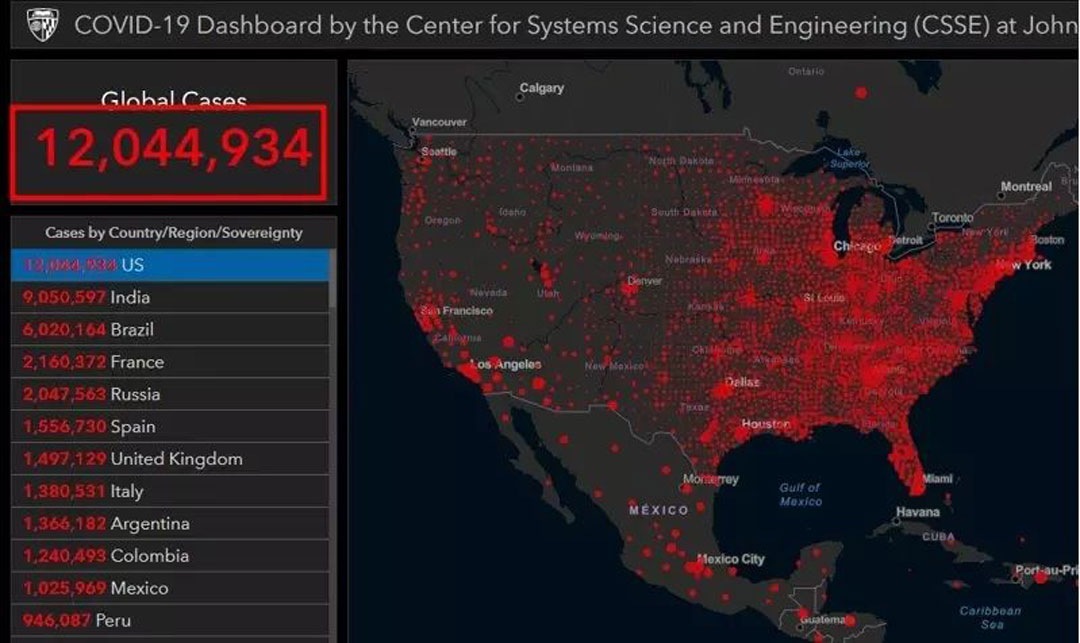Screen dimensions: 1080x643
Task: Click the Detroit label on the map
Action: pos(905,240)
